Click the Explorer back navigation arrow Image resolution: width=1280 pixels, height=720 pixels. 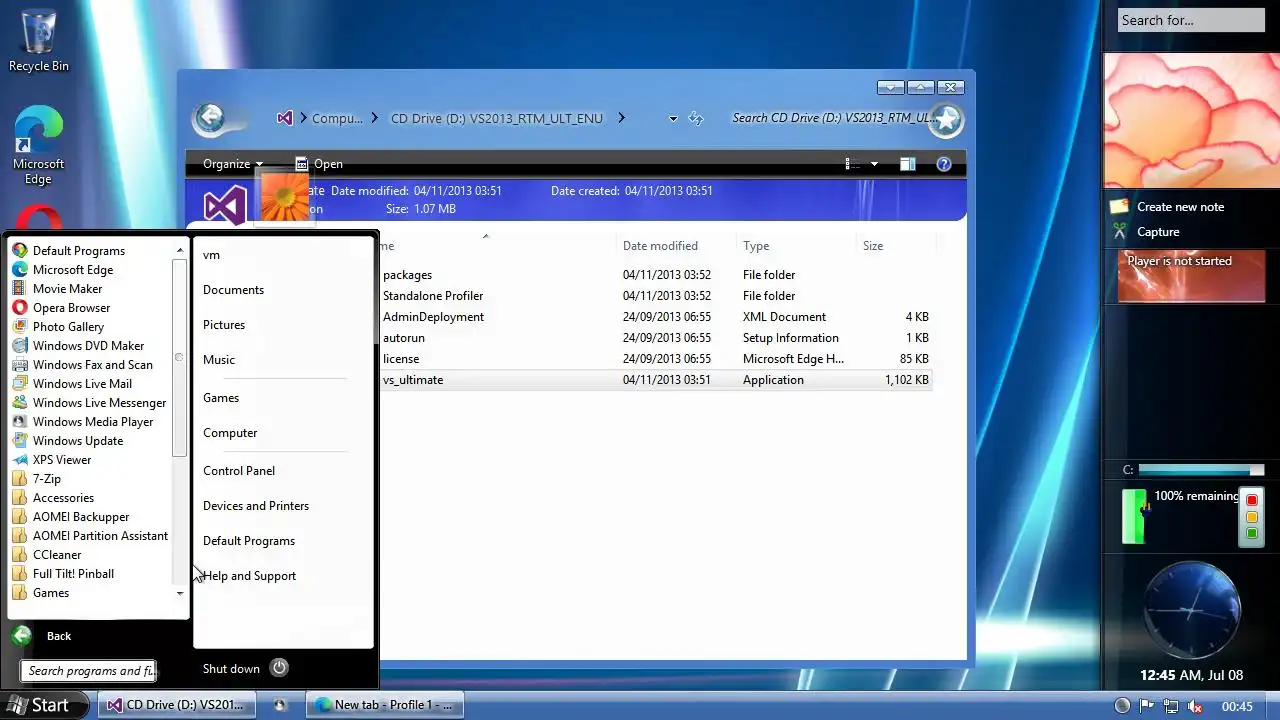pyautogui.click(x=210, y=118)
